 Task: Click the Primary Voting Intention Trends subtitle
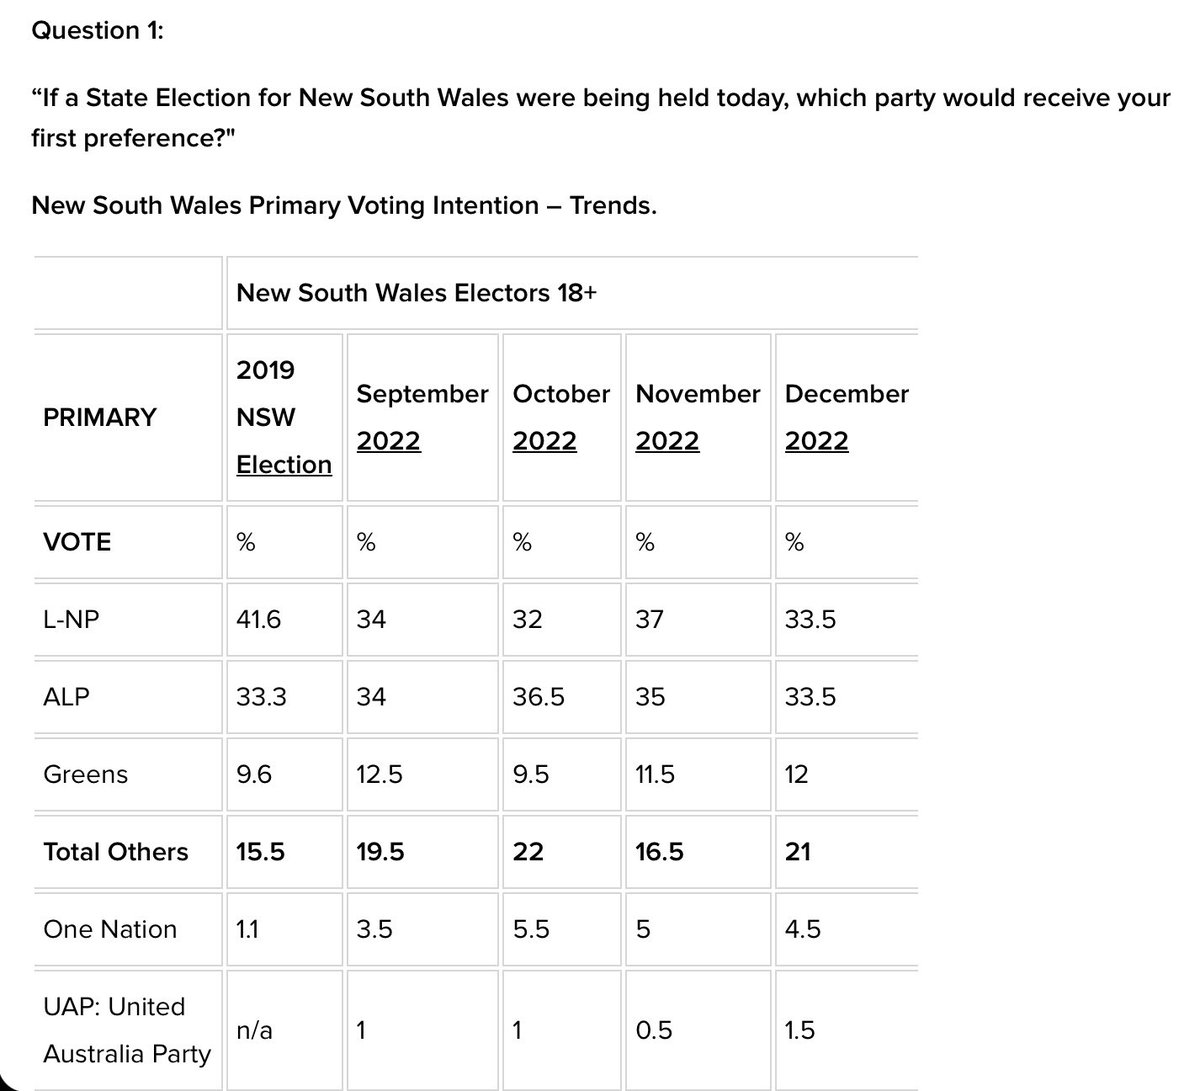344,206
